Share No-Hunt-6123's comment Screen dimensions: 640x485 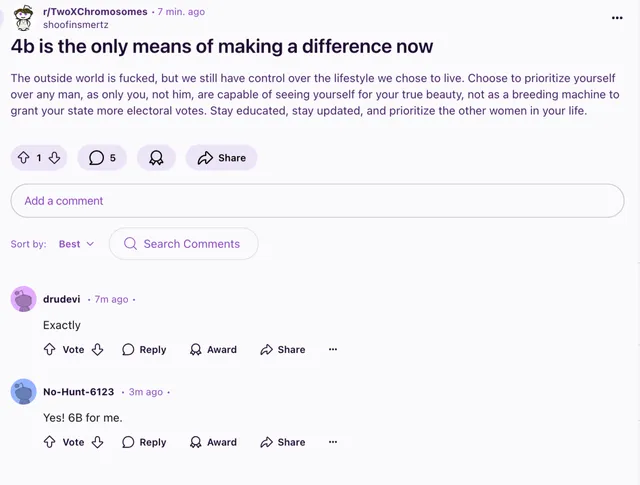click(x=282, y=442)
